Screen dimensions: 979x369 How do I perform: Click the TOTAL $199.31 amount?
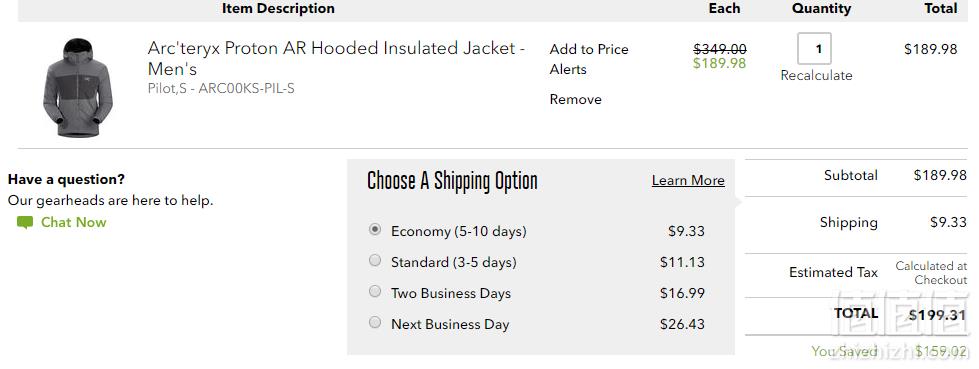(x=937, y=315)
